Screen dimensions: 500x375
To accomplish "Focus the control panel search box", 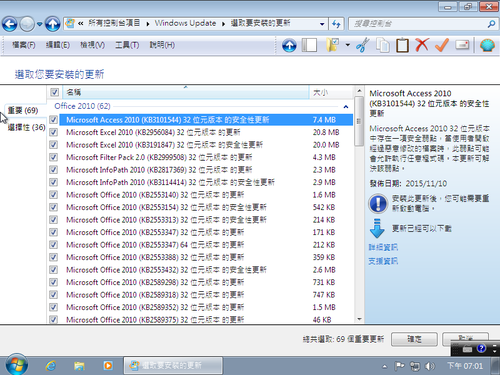I will coord(418,24).
